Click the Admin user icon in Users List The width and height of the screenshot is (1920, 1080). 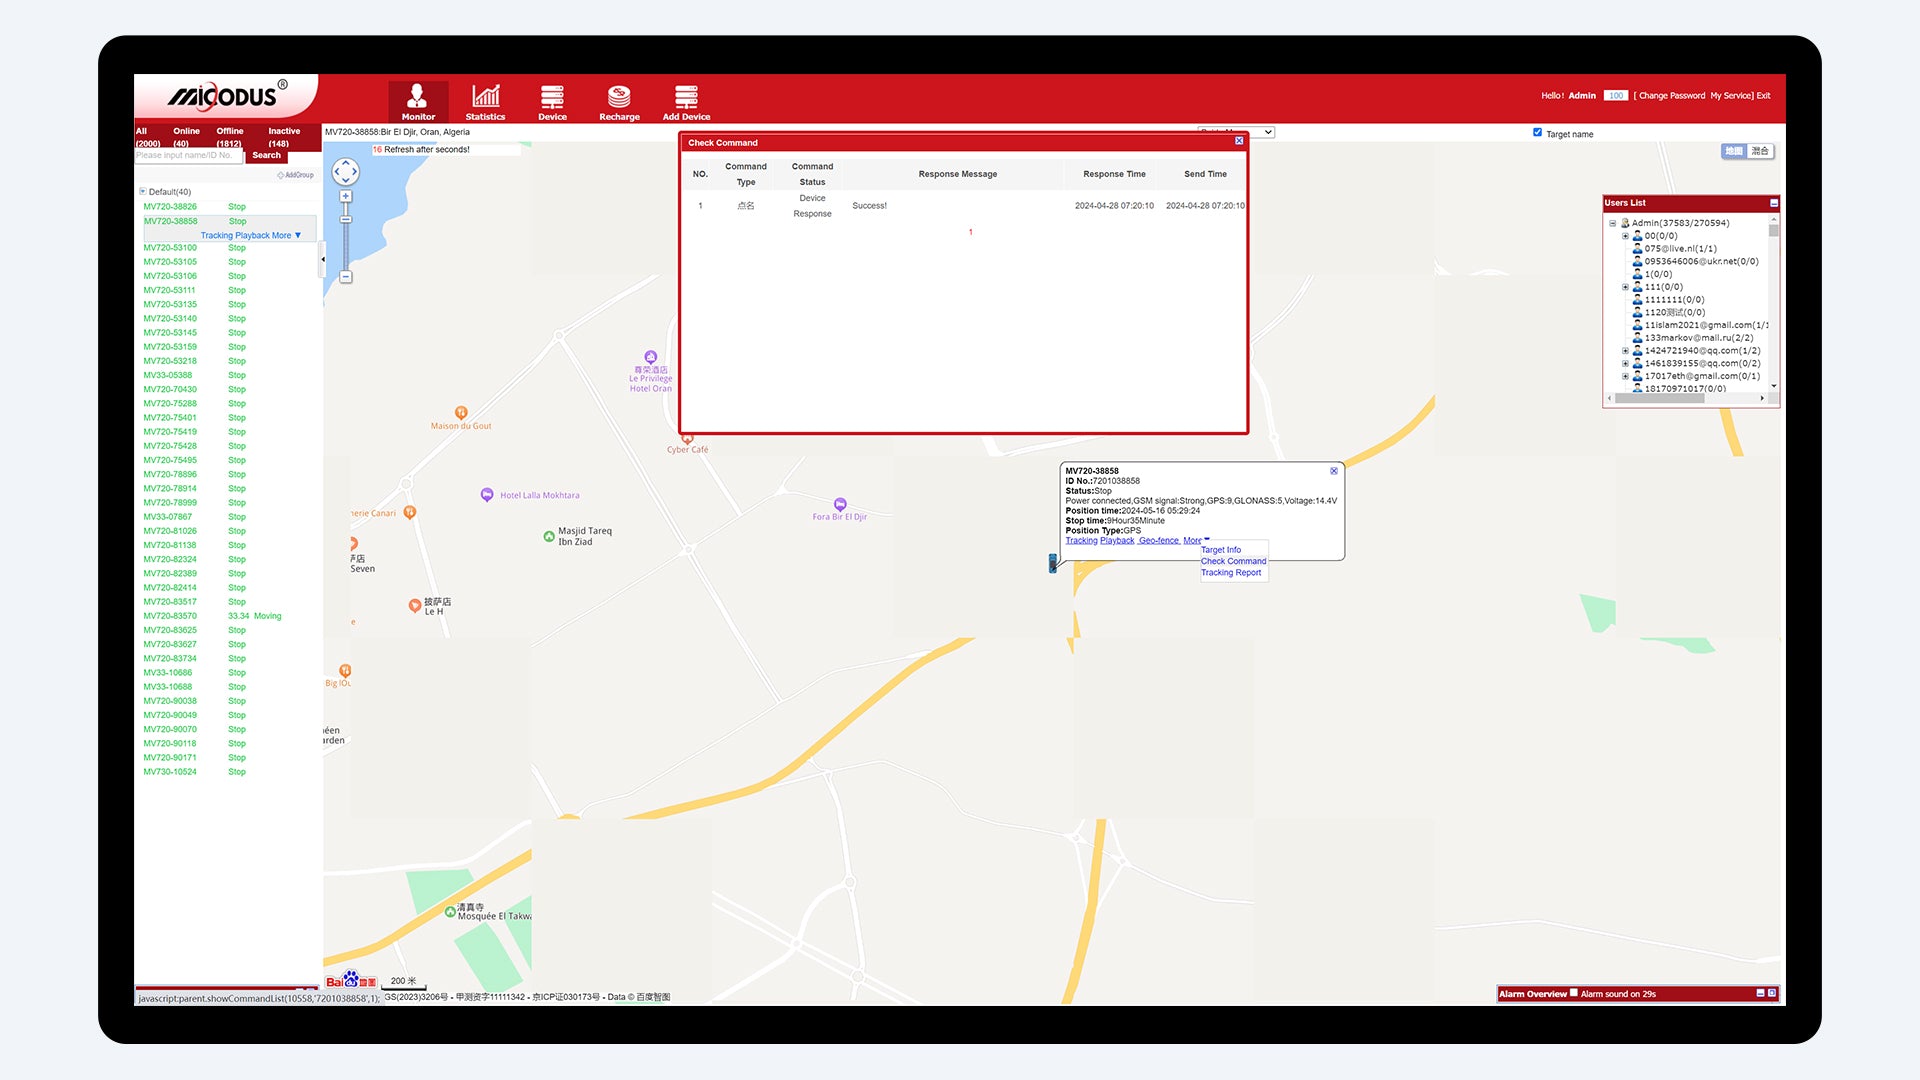point(1625,223)
